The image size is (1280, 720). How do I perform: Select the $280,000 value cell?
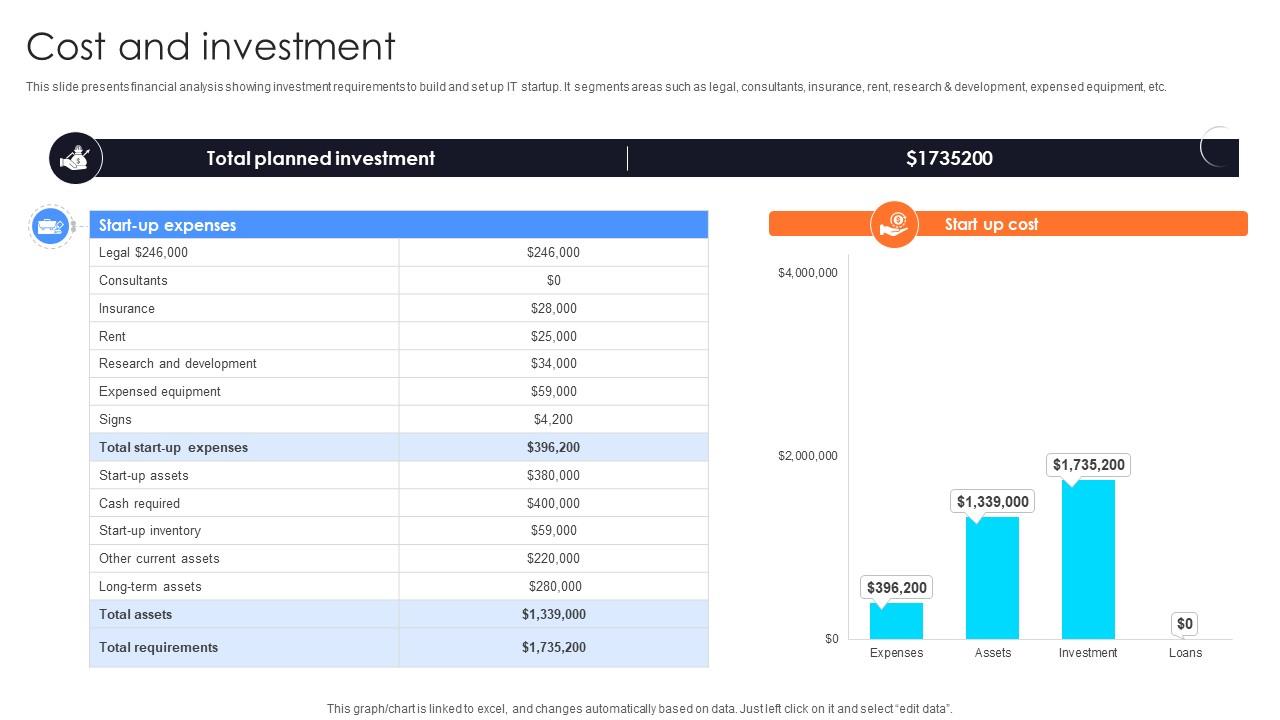pos(554,587)
